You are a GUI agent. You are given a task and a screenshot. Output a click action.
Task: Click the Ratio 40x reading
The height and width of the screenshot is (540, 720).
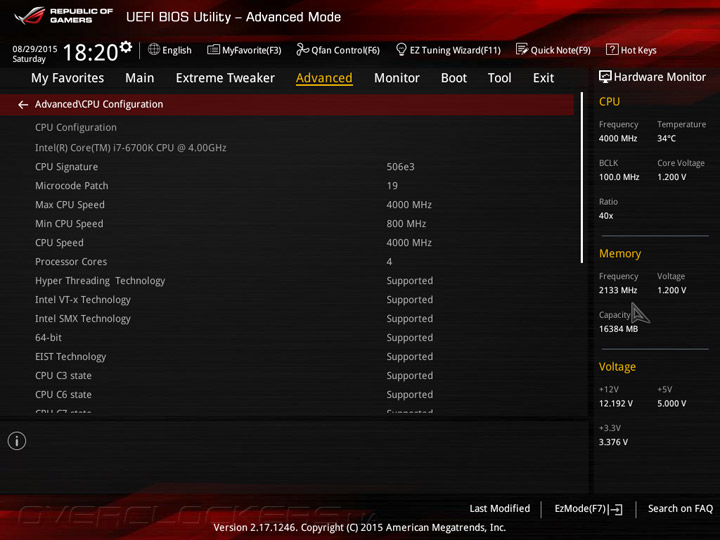click(606, 216)
